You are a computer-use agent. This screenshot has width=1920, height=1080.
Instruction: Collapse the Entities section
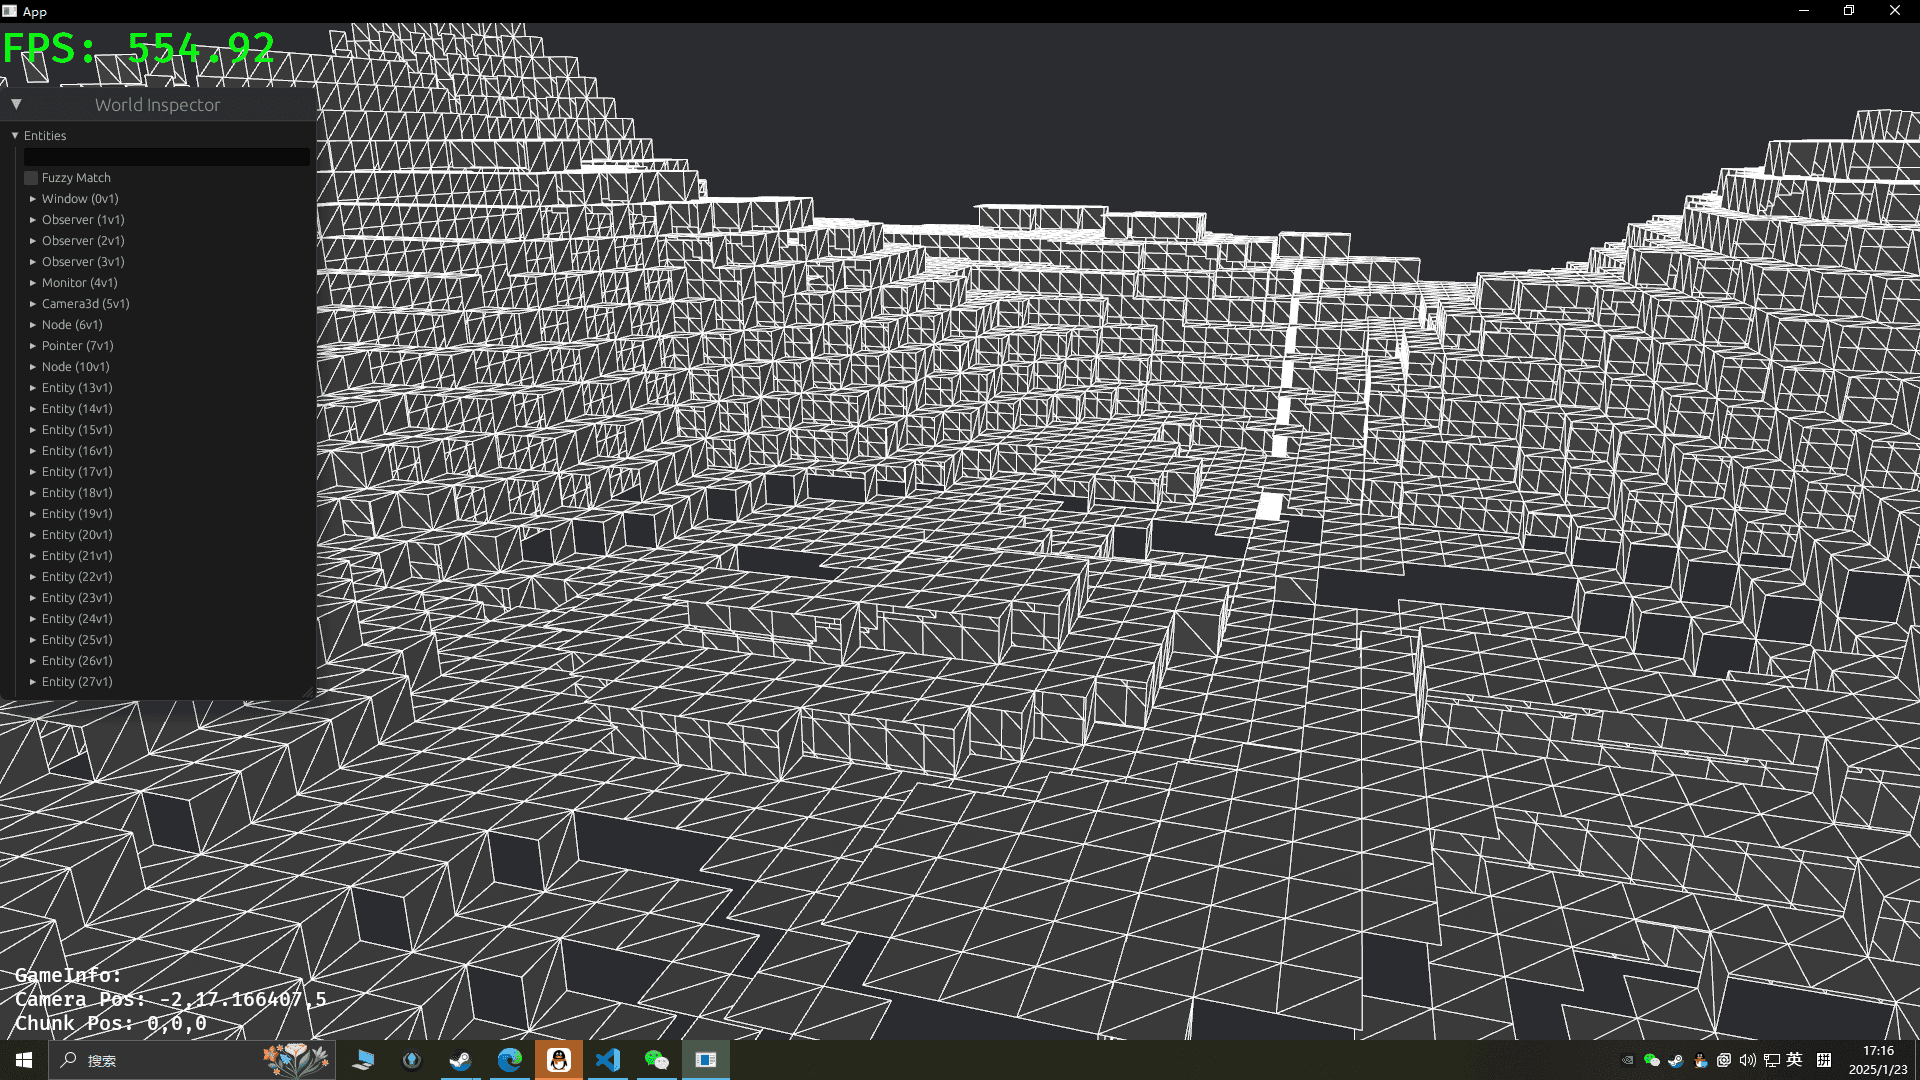15,135
